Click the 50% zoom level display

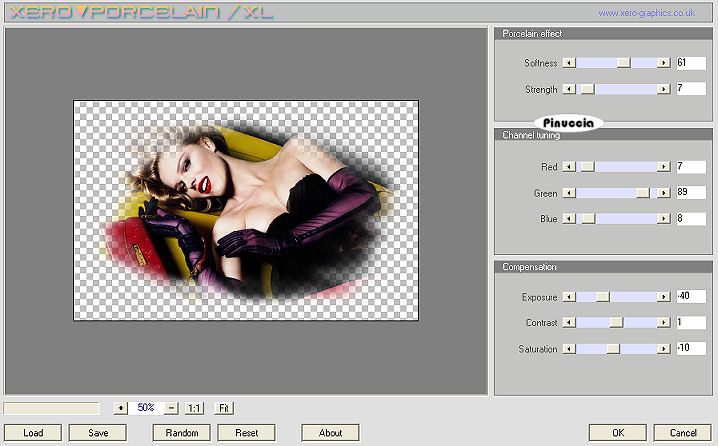point(146,408)
